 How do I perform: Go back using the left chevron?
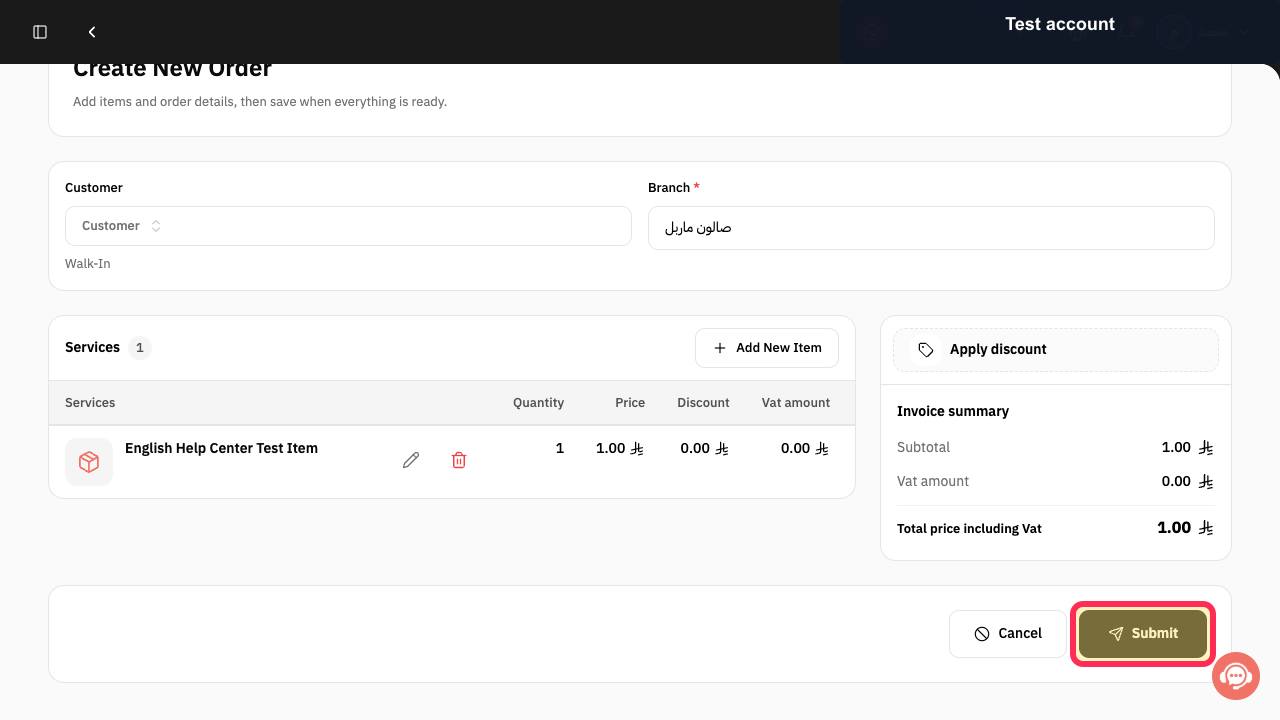pyautogui.click(x=92, y=32)
